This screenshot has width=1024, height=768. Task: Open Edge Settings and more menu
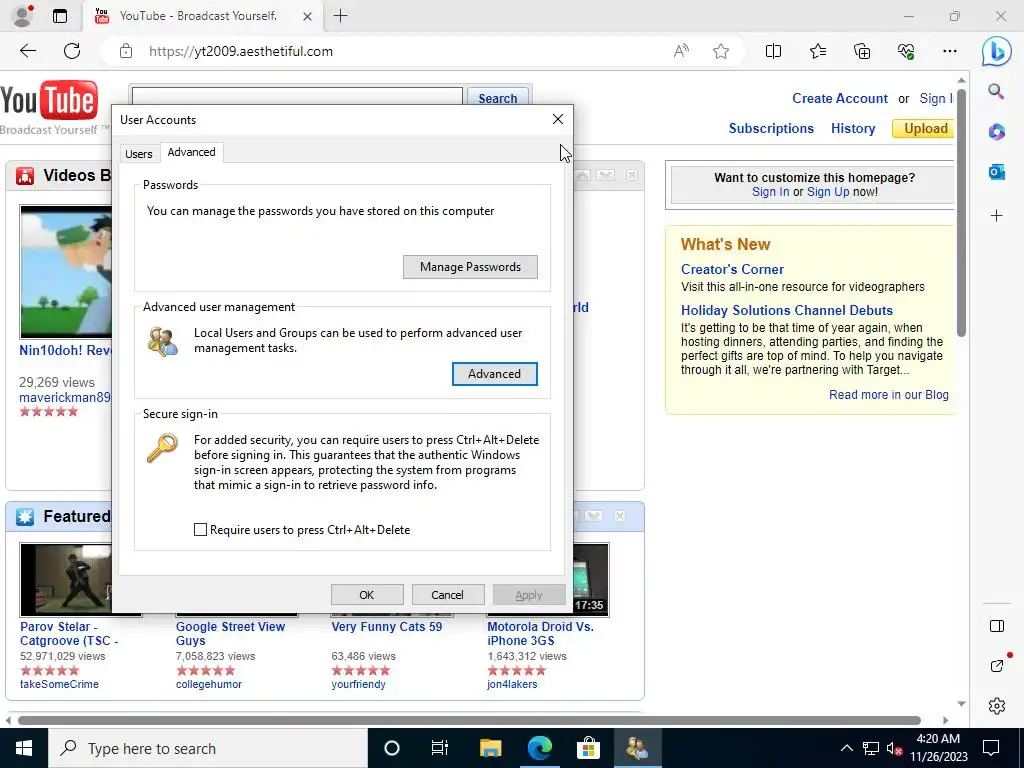click(950, 51)
